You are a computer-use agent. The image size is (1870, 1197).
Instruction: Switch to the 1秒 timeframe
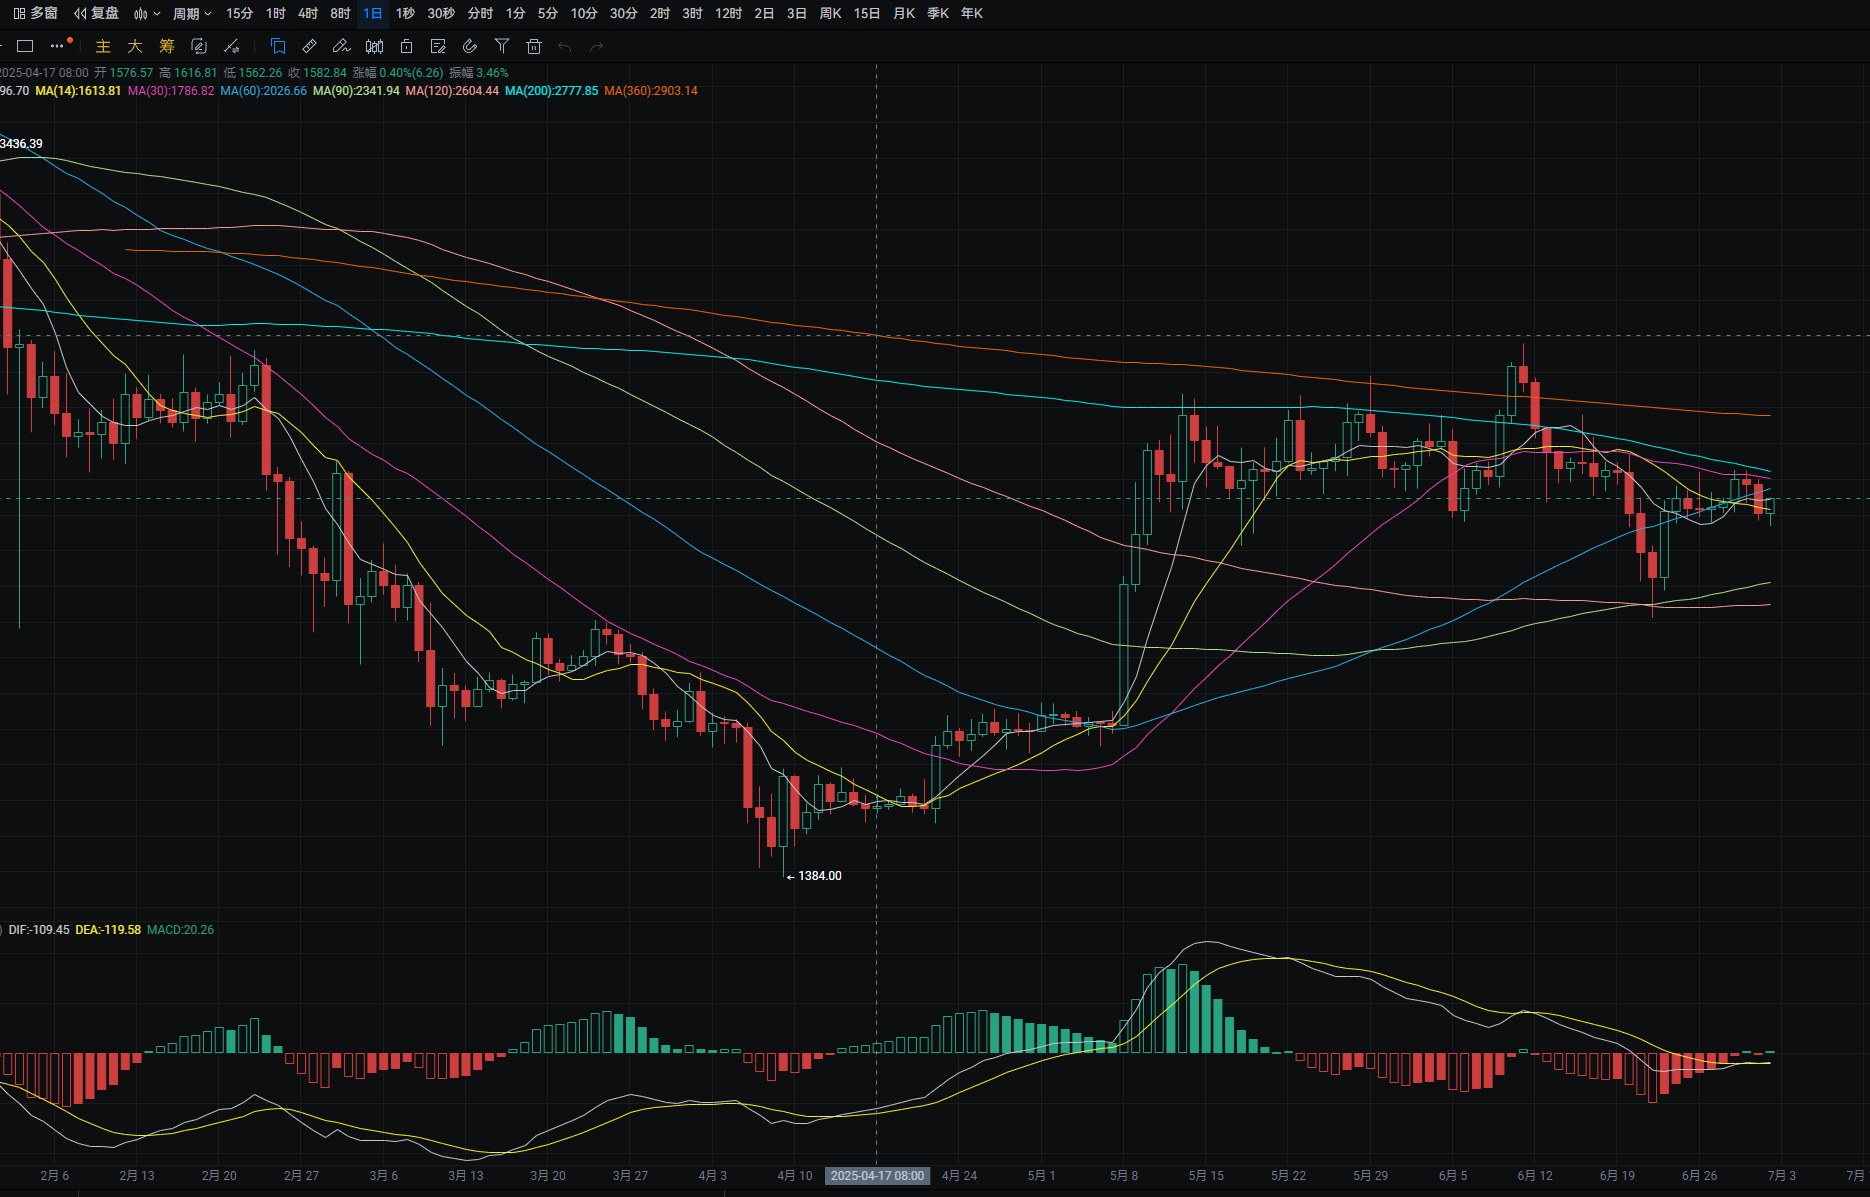pos(405,13)
